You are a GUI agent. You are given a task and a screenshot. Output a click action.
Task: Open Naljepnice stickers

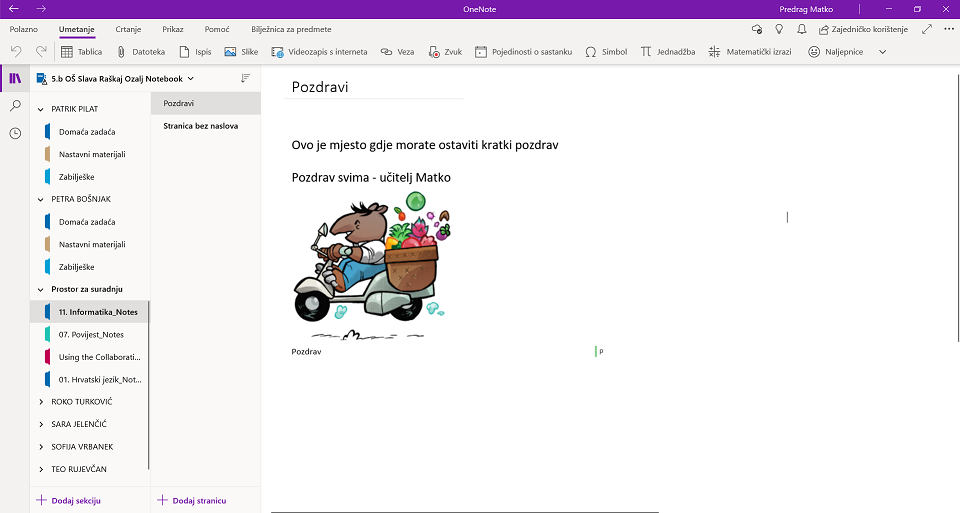[836, 52]
